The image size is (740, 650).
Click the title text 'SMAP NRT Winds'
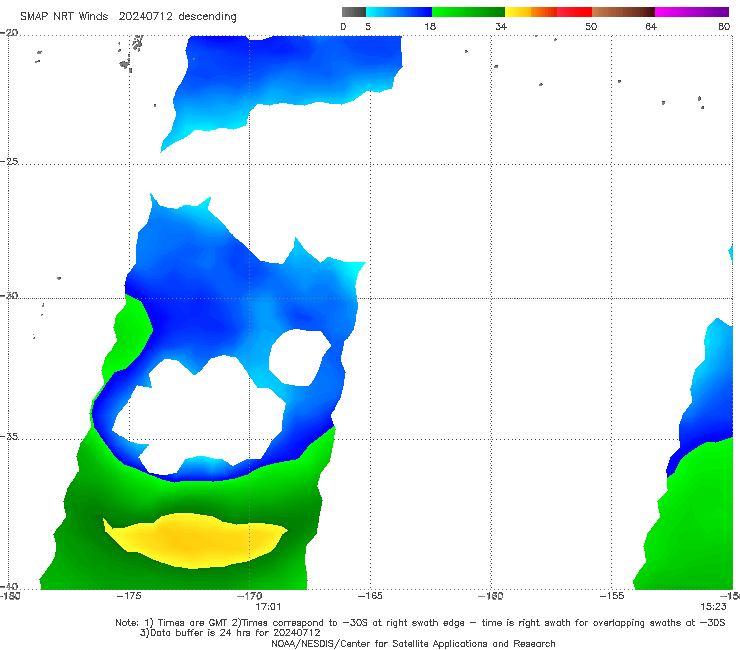(x=64, y=16)
